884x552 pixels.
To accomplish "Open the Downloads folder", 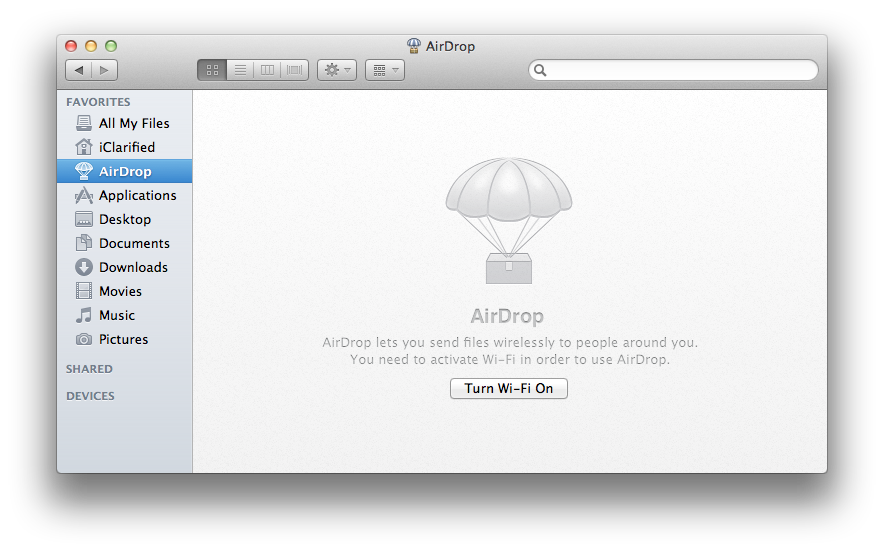I will tap(133, 267).
